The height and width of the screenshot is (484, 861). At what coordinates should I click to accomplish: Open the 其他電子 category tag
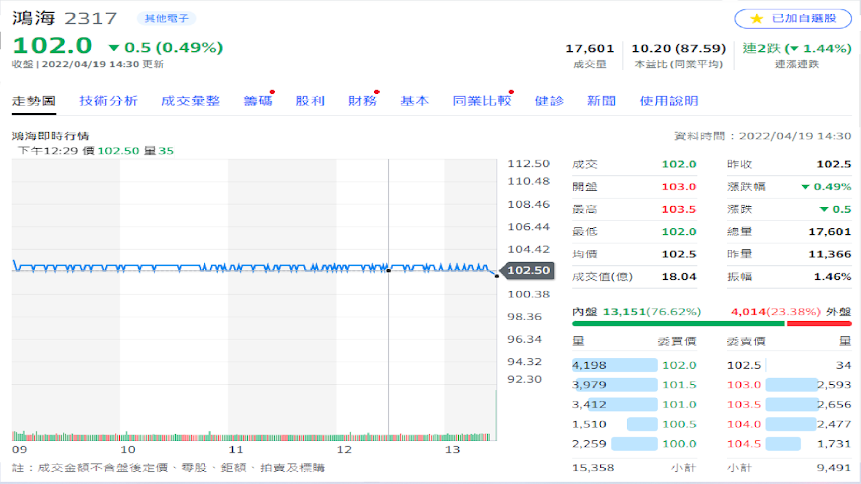(x=166, y=19)
